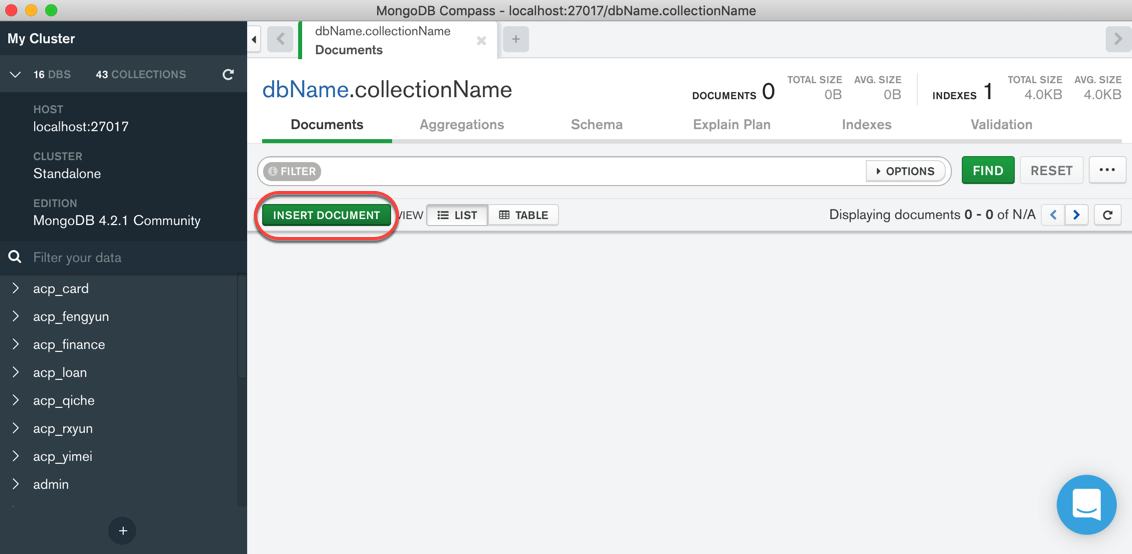Open the more options ellipsis menu
This screenshot has height=554, width=1132.
click(1107, 170)
